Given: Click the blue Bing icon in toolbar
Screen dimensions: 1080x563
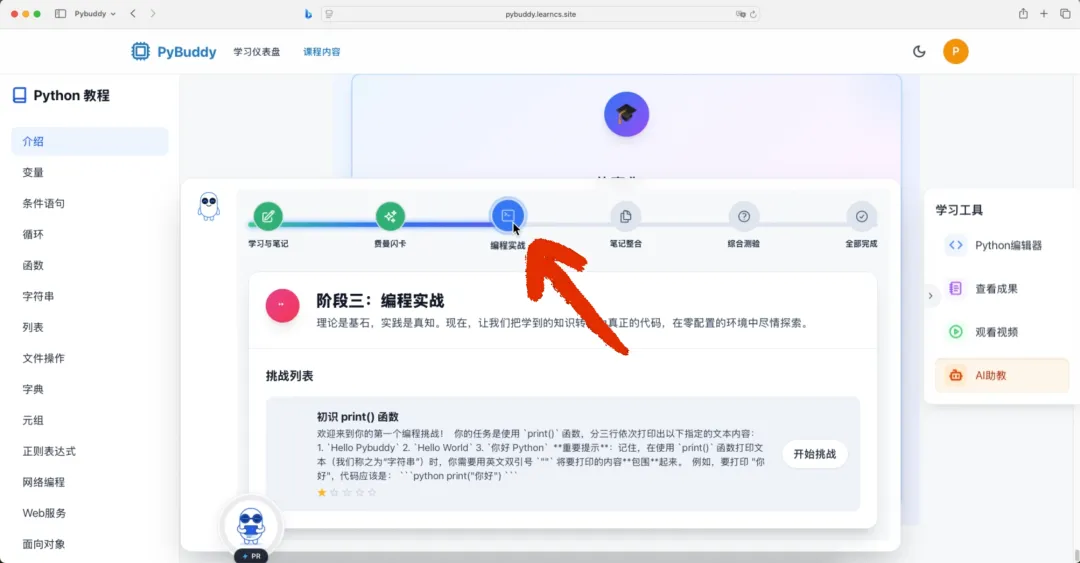Looking at the screenshot, I should point(308,14).
